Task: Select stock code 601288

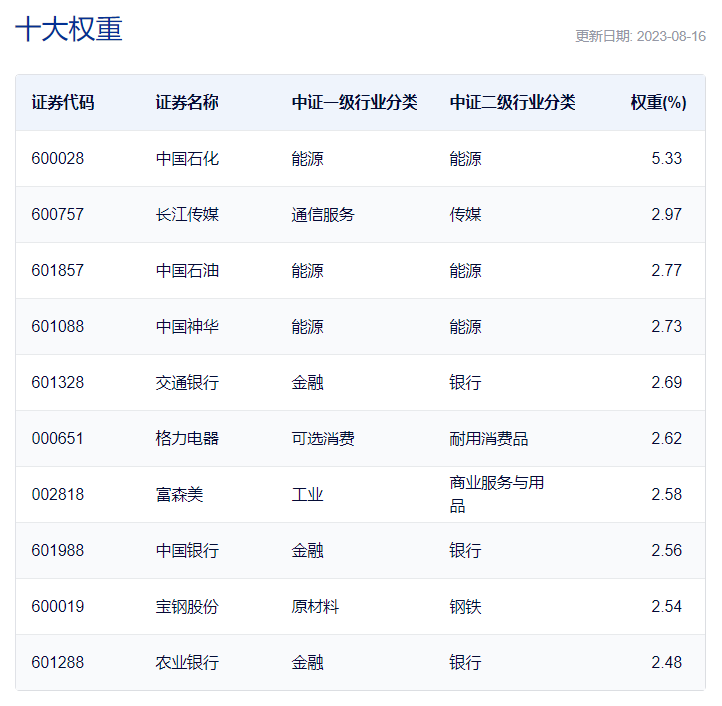Action: click(x=58, y=663)
